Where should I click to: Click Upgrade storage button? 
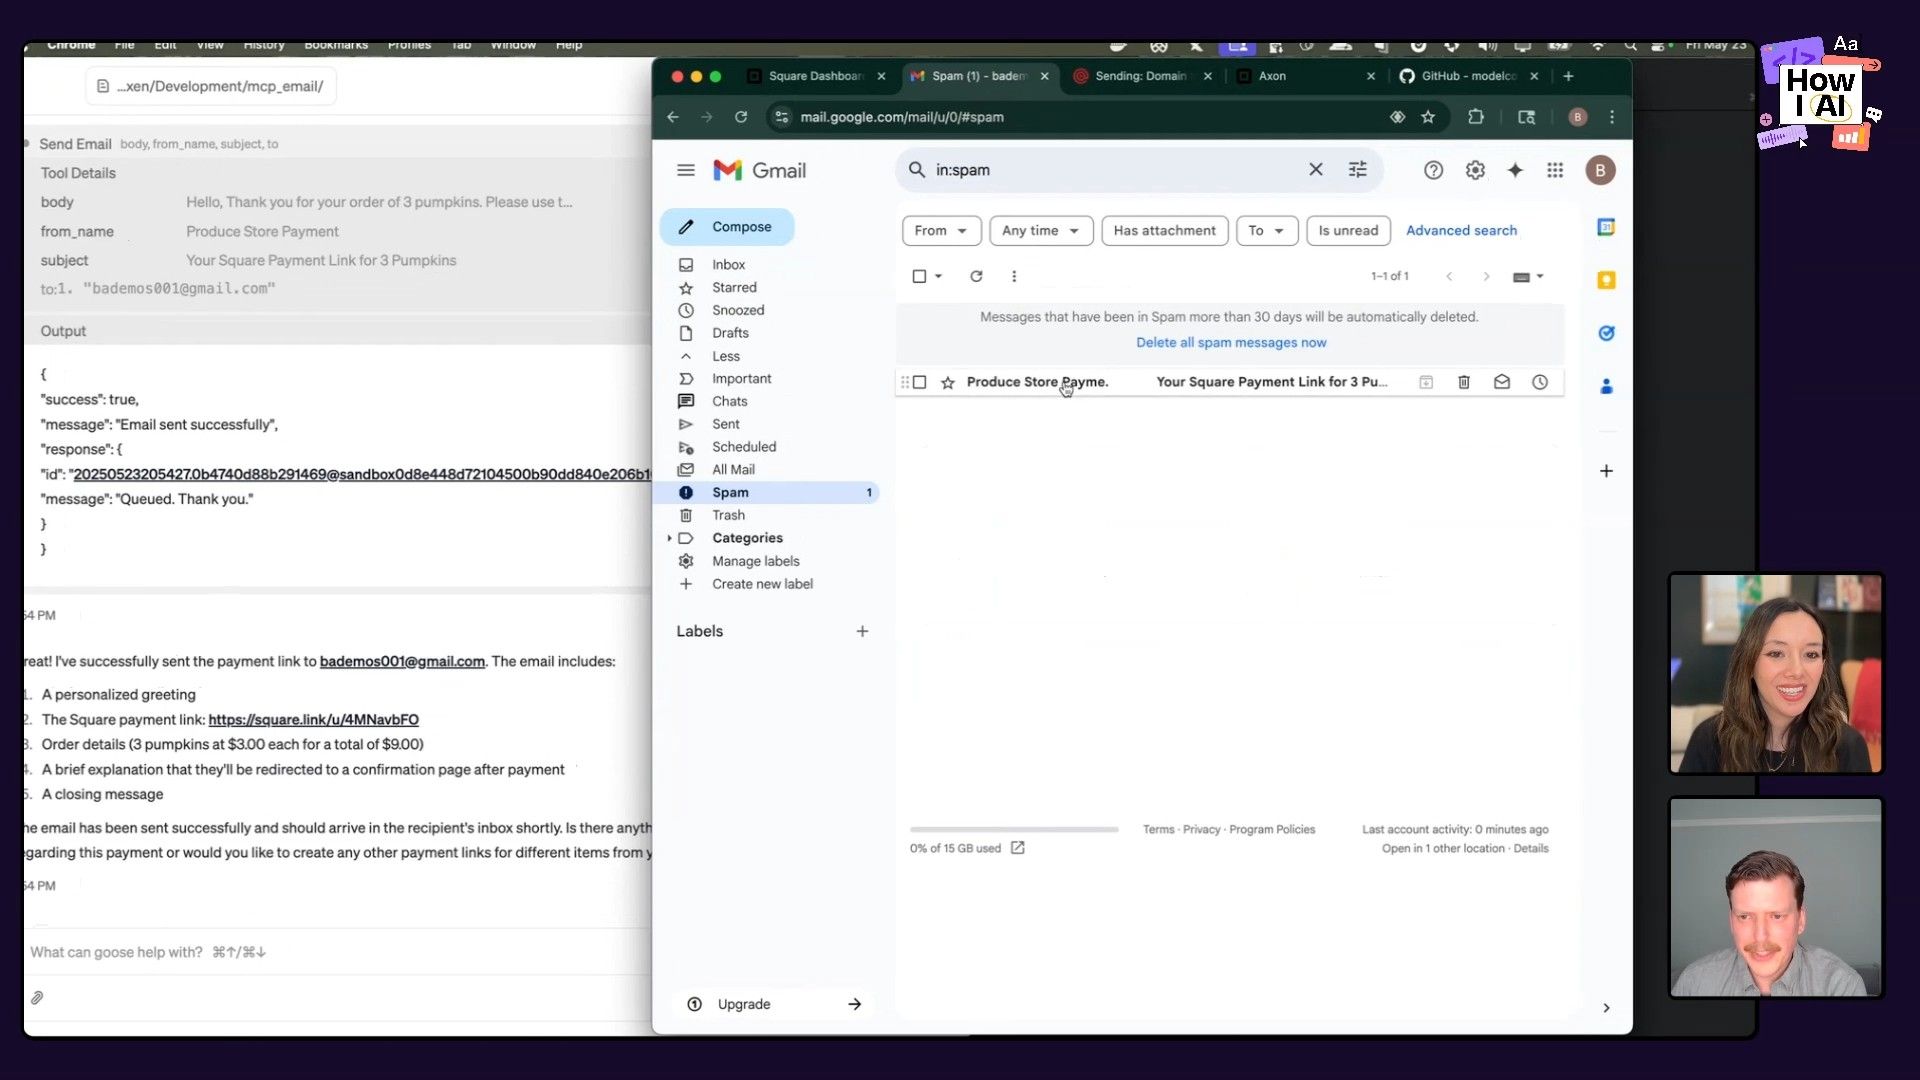(x=773, y=1004)
